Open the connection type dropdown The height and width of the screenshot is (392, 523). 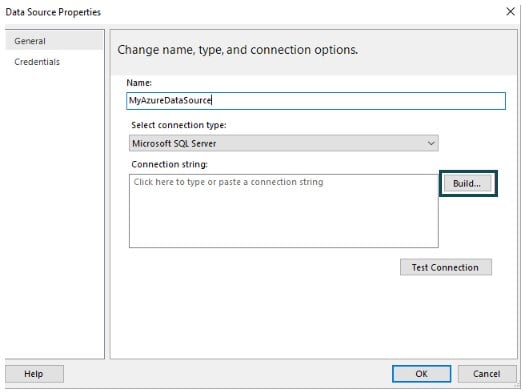point(284,143)
